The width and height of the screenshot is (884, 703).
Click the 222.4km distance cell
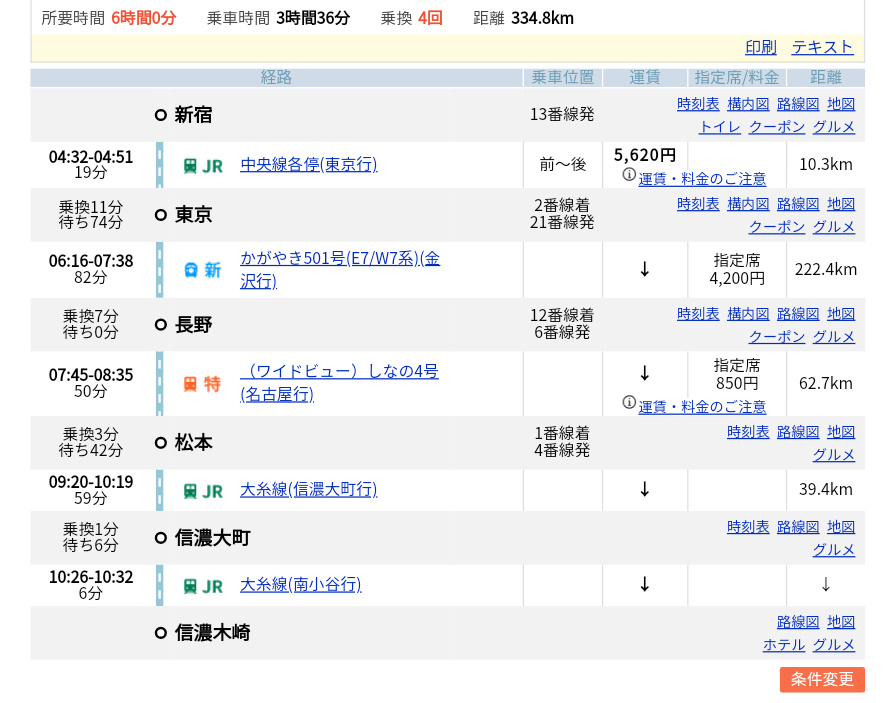825,269
